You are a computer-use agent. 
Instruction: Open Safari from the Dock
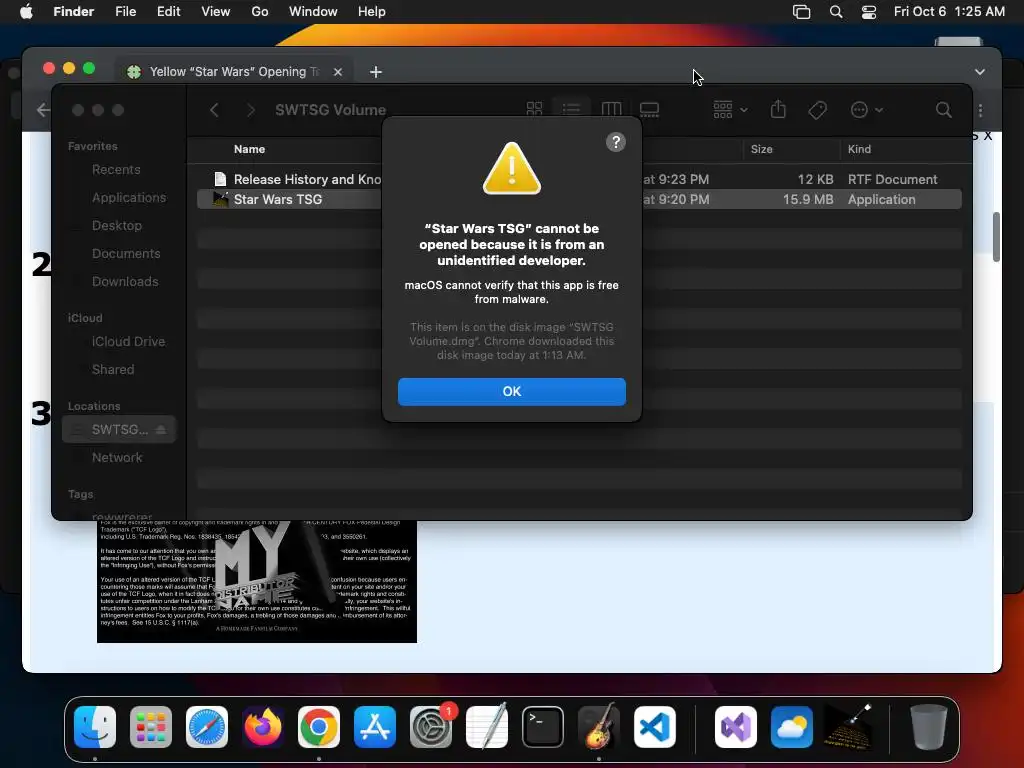[207, 727]
